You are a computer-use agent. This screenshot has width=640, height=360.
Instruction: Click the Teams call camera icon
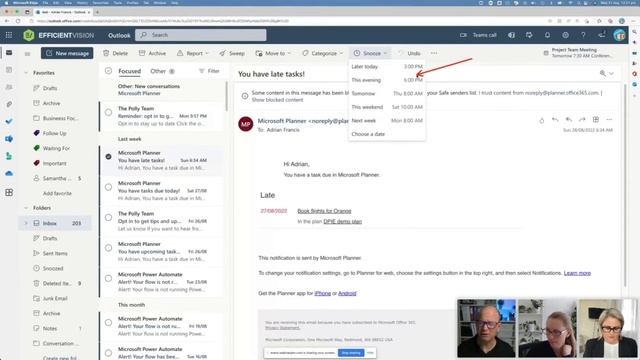click(x=463, y=35)
